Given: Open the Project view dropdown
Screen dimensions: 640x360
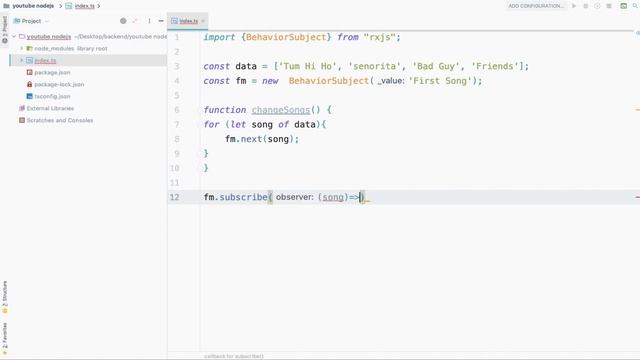Looking at the screenshot, I should [47, 21].
